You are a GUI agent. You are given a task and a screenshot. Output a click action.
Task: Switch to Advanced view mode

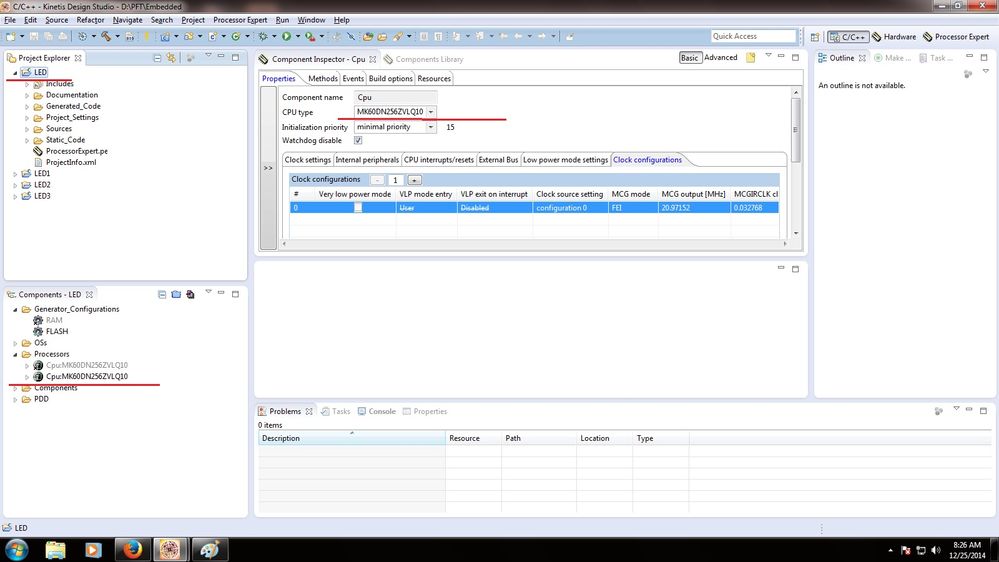(x=721, y=57)
